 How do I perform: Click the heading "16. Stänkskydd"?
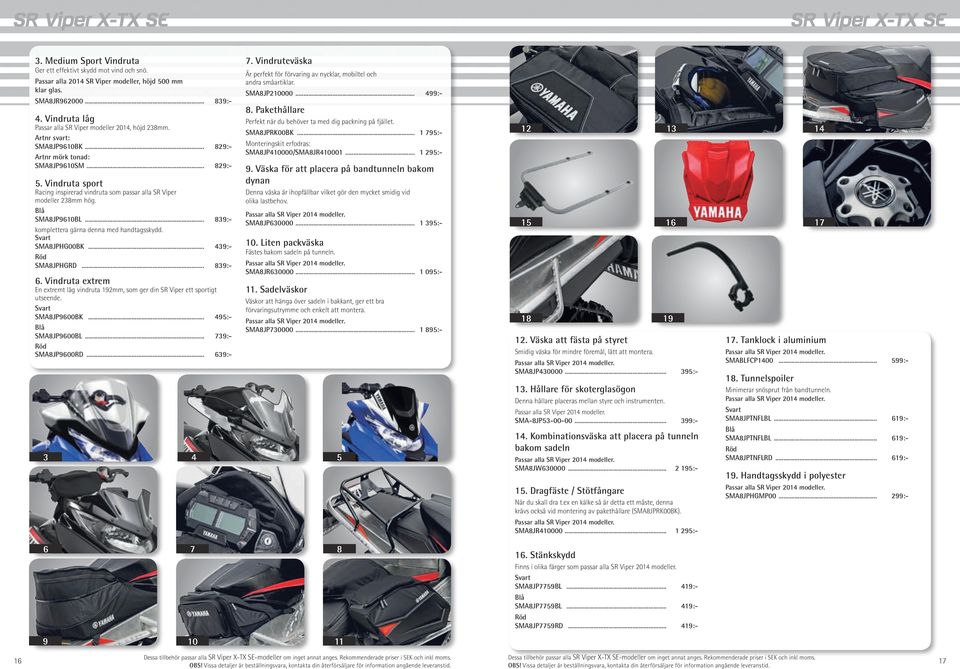pos(545,555)
